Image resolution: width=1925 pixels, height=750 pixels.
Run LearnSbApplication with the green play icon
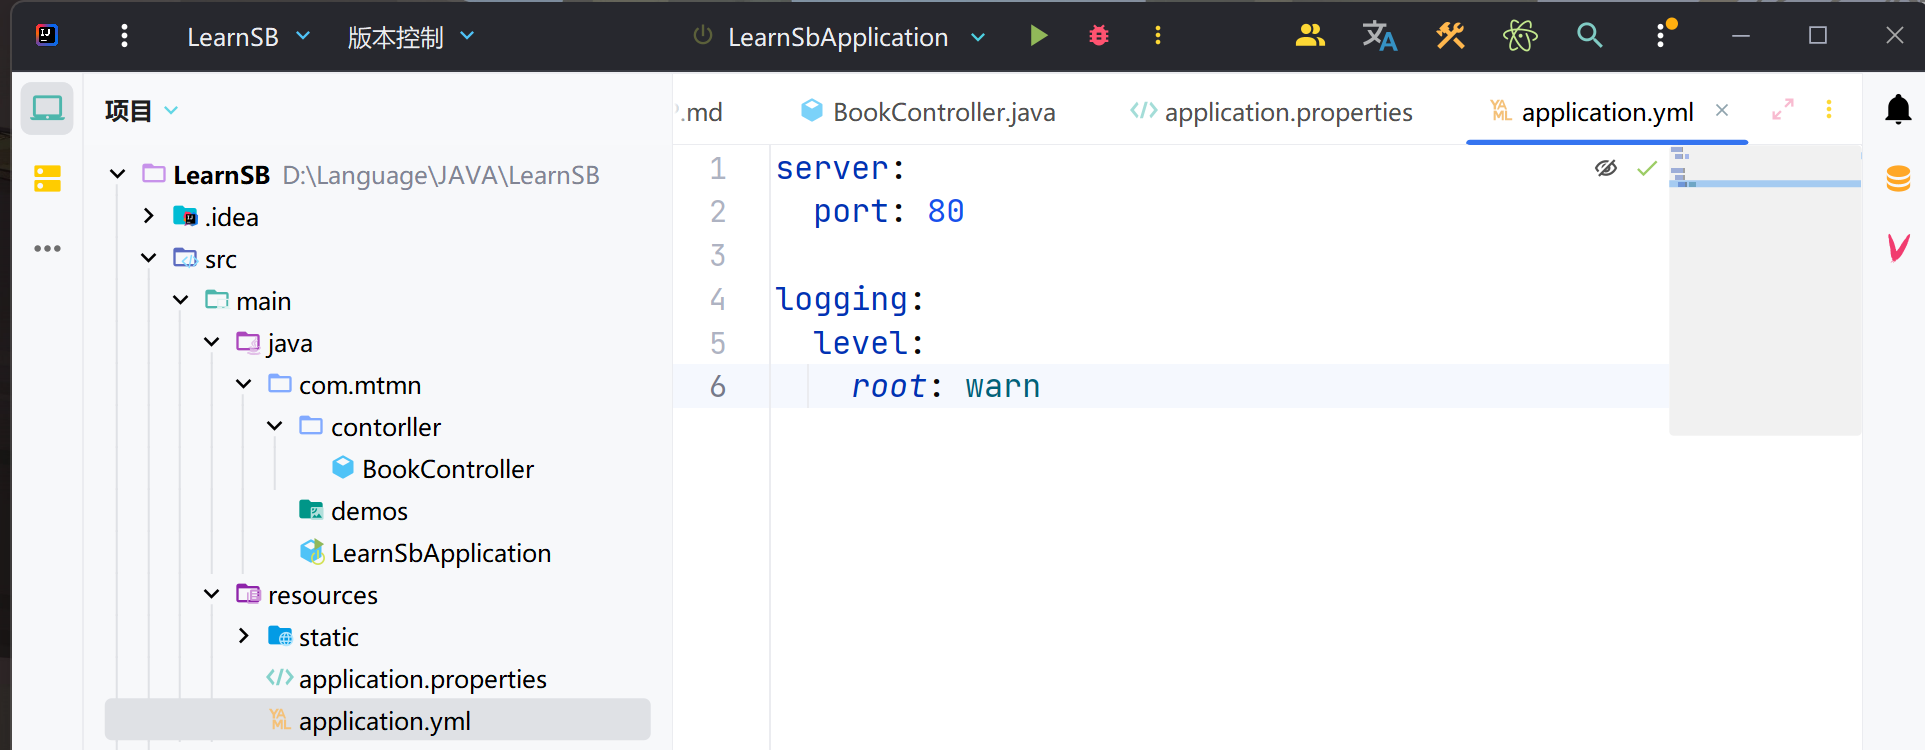(x=1038, y=36)
